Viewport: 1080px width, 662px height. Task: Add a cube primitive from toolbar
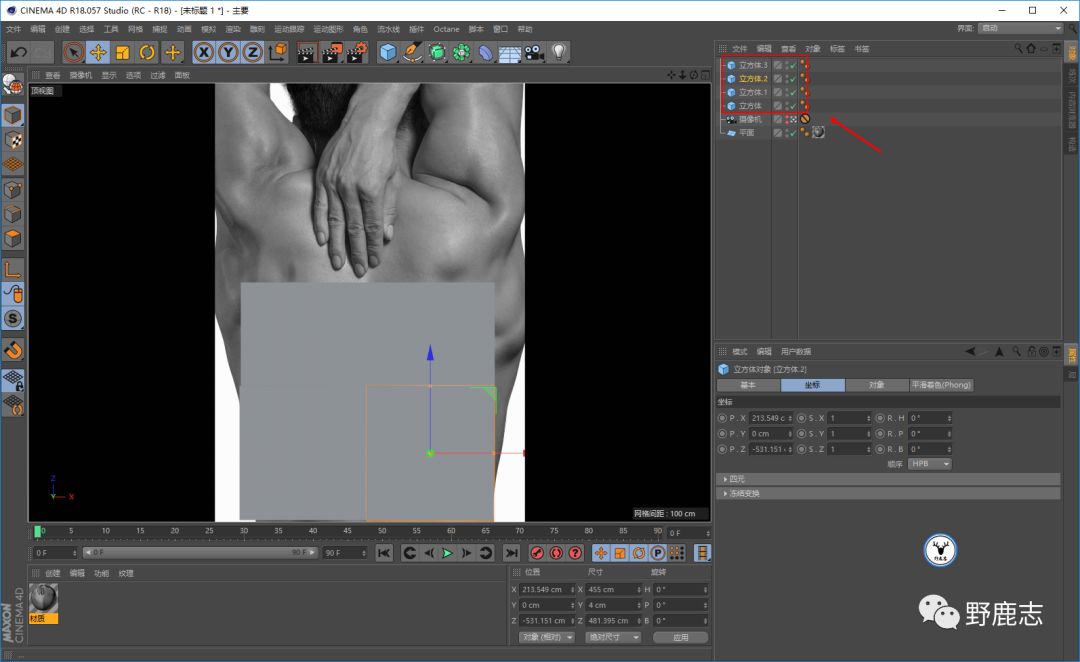pyautogui.click(x=388, y=52)
